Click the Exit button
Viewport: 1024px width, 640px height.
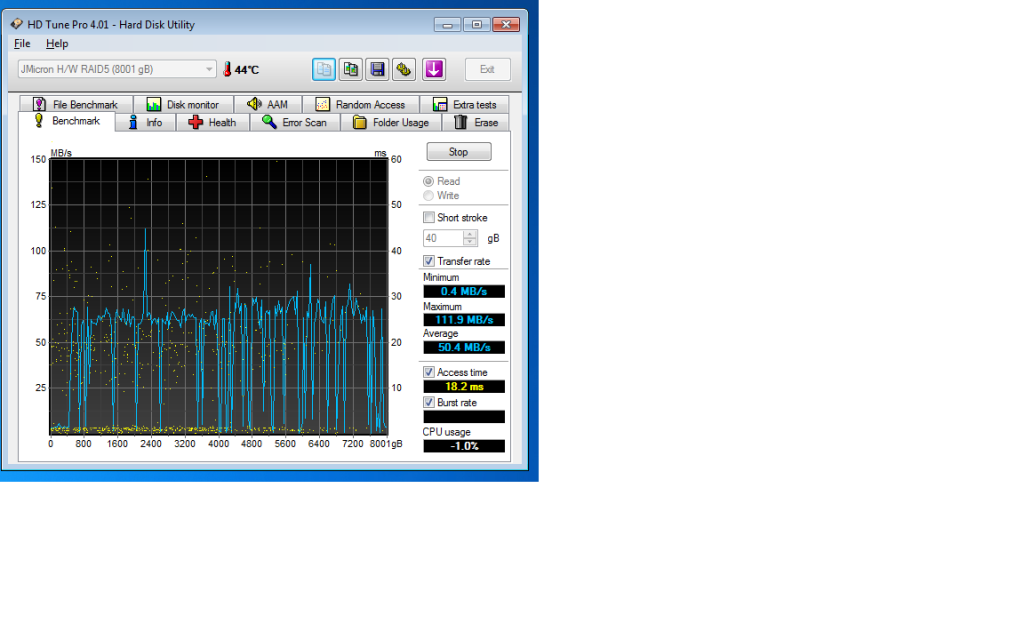(487, 69)
